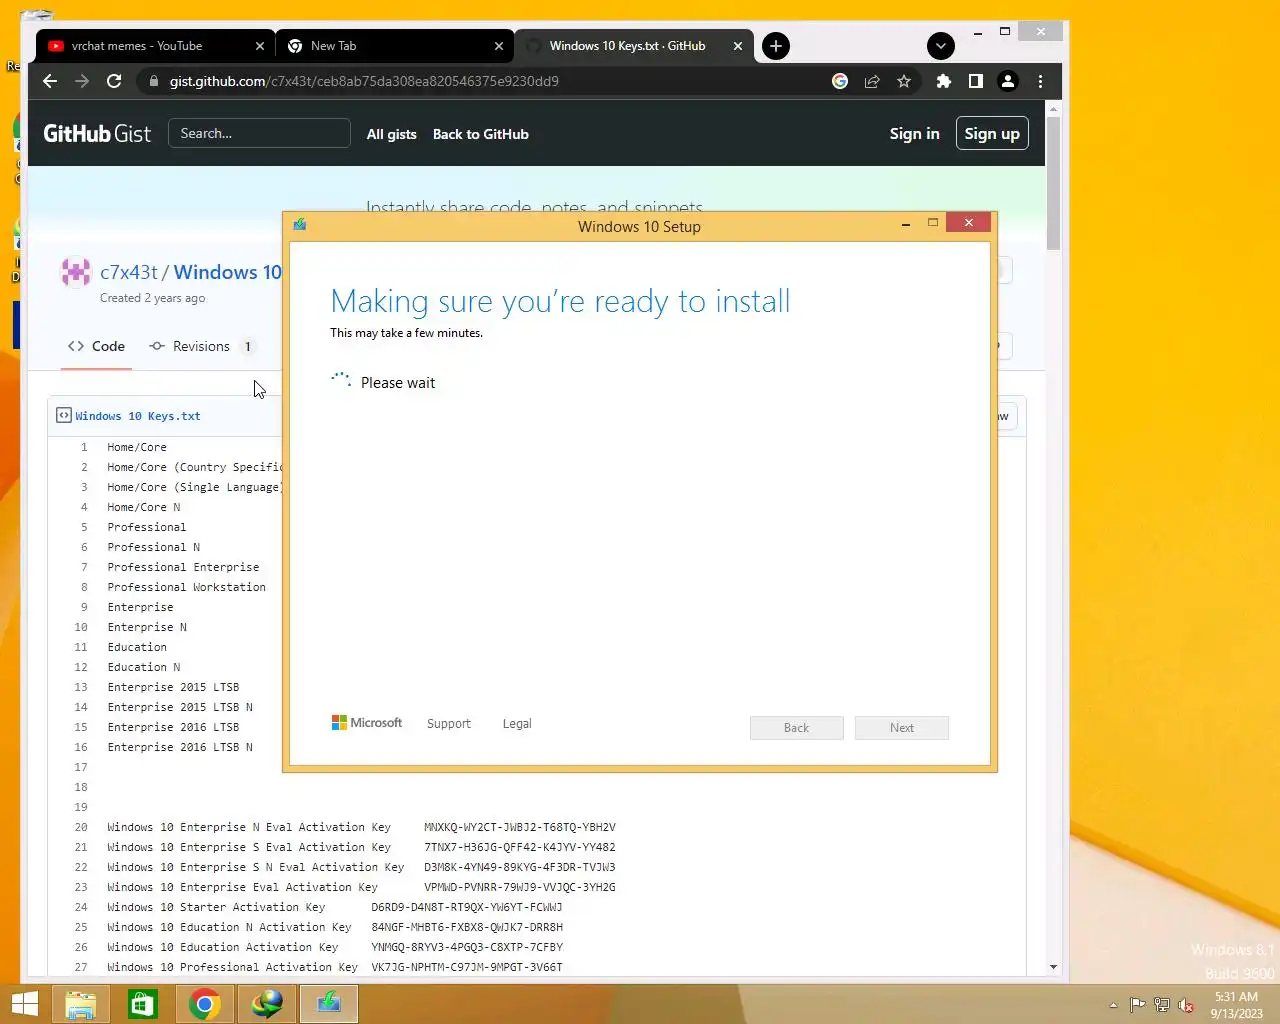Close the New Tab tab

coord(499,46)
